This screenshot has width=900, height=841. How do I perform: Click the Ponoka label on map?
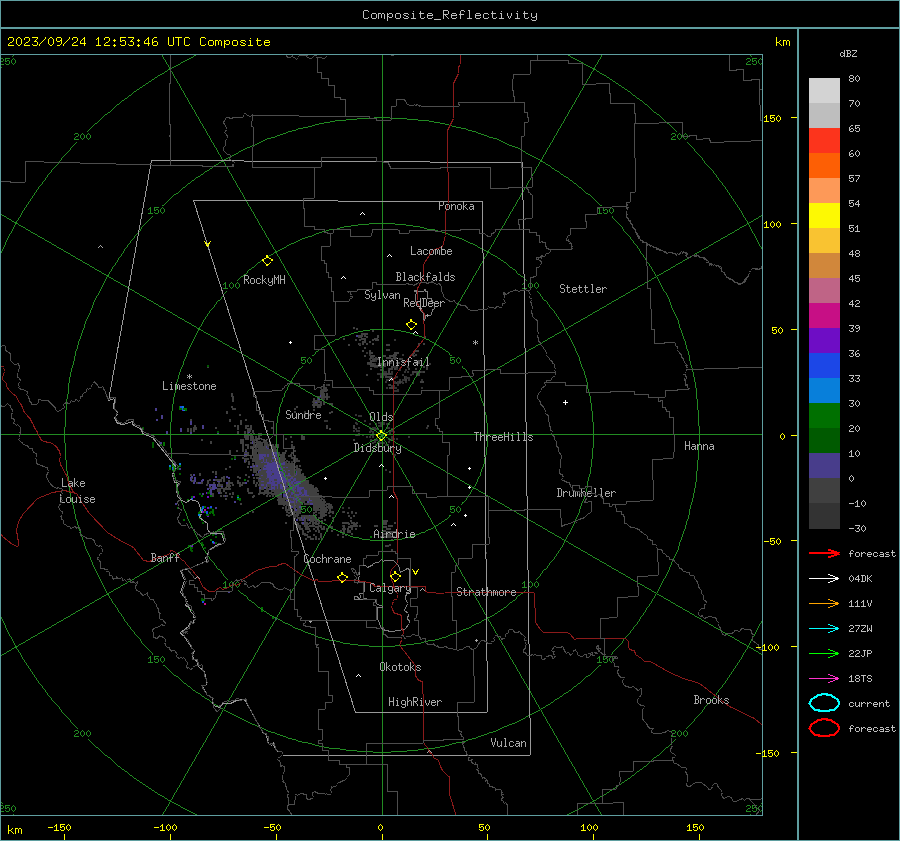456,206
